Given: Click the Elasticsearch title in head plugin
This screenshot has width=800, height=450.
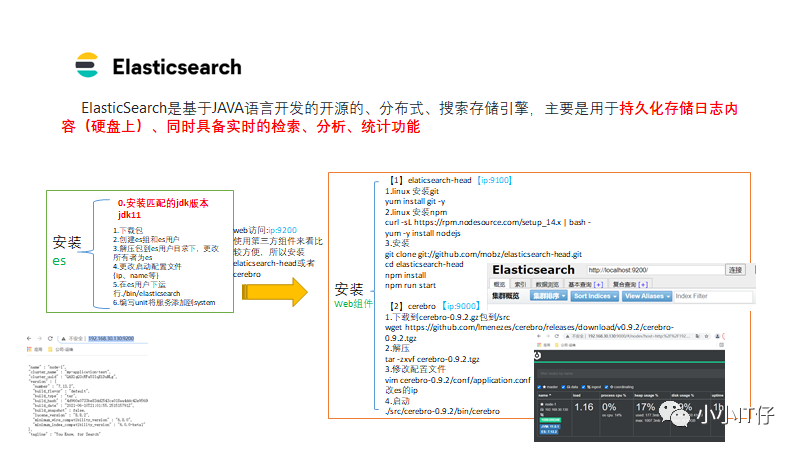Looking at the screenshot, I should 533,269.
